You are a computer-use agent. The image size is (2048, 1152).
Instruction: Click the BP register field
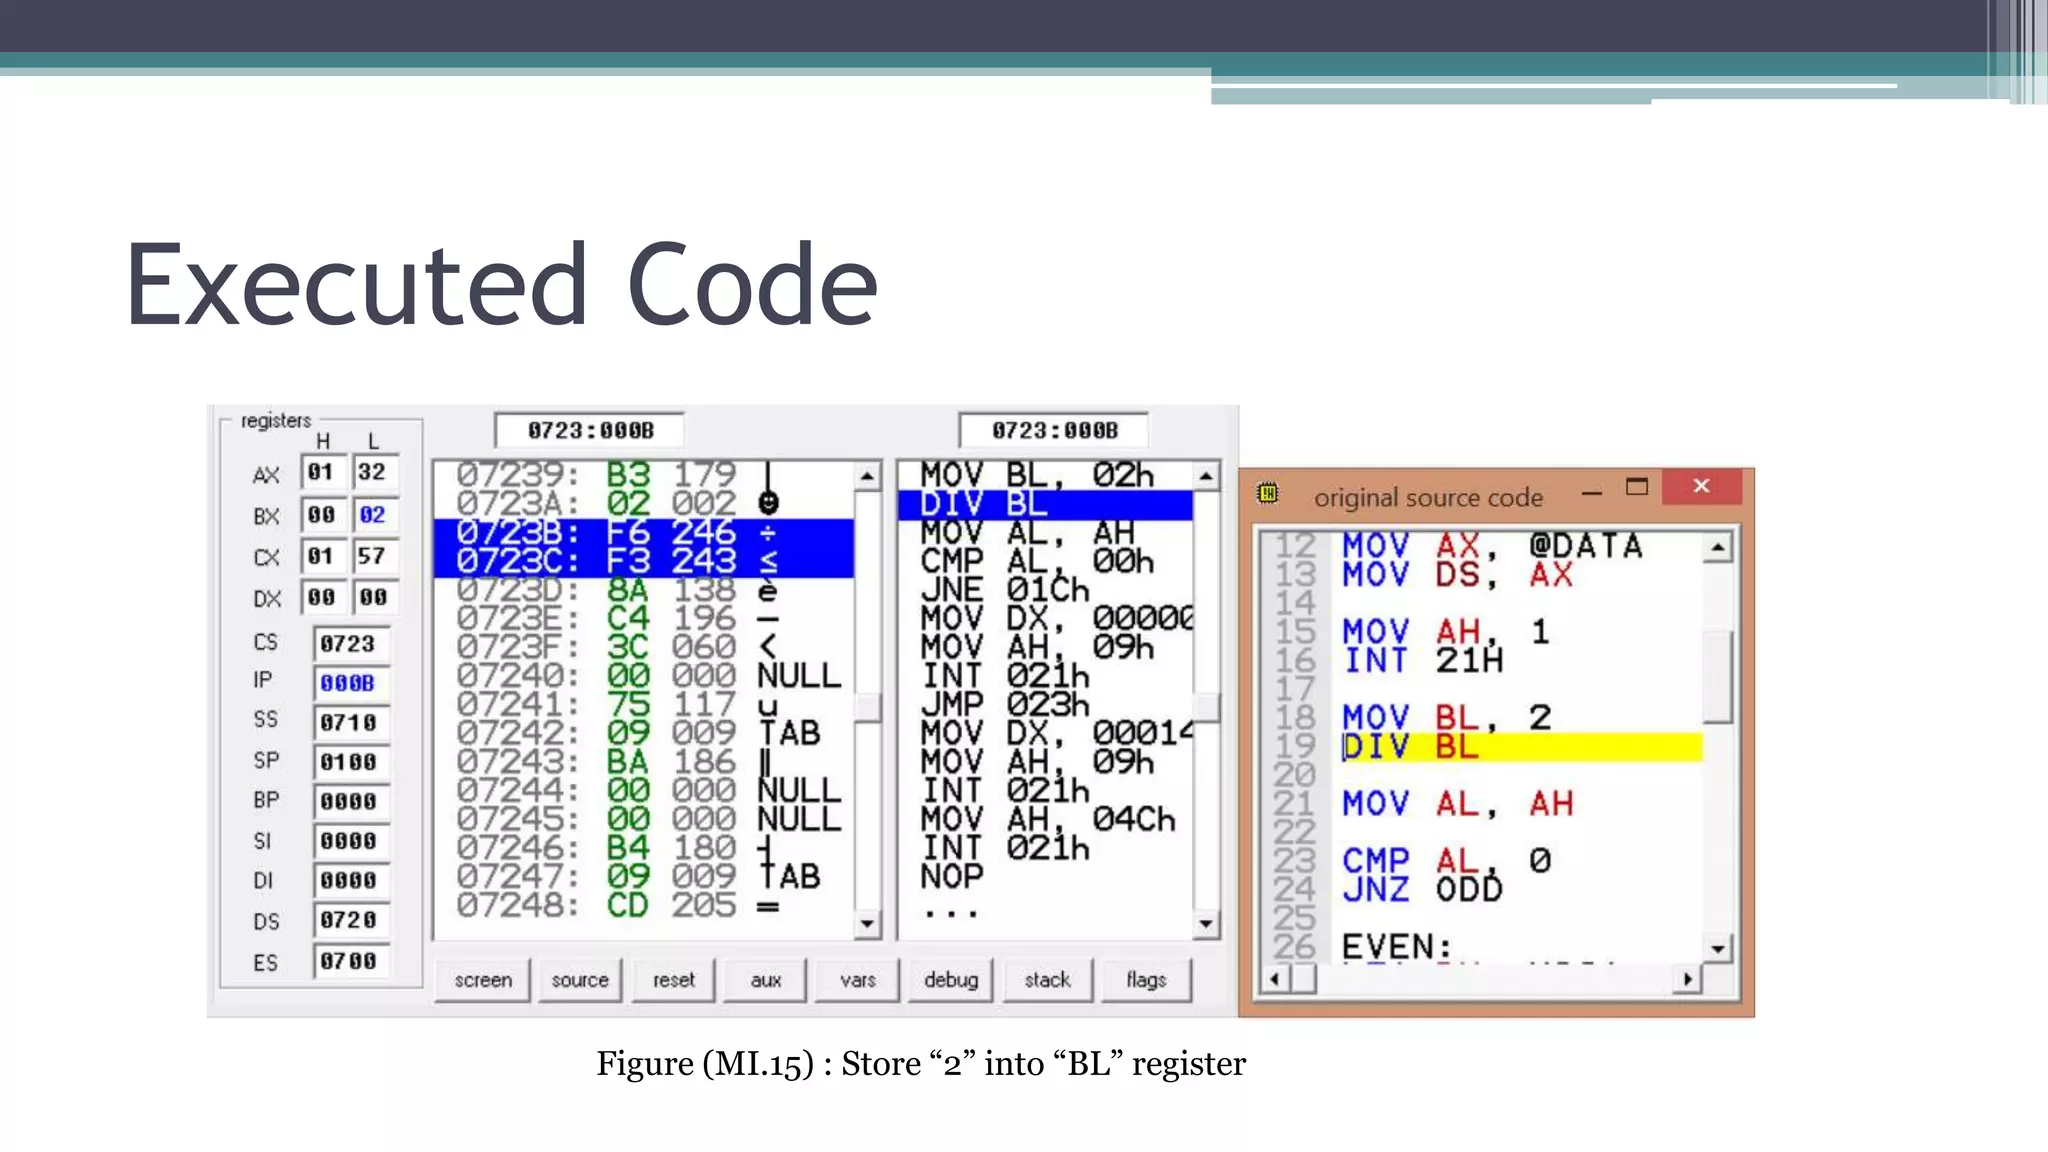coord(350,801)
